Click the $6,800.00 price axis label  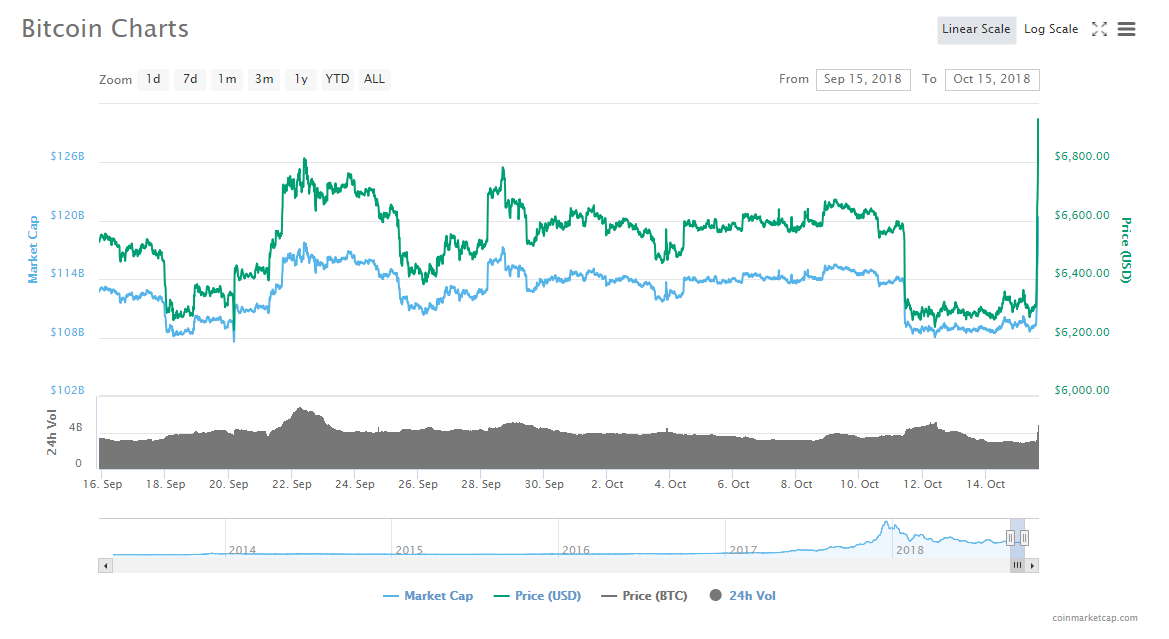(1082, 157)
